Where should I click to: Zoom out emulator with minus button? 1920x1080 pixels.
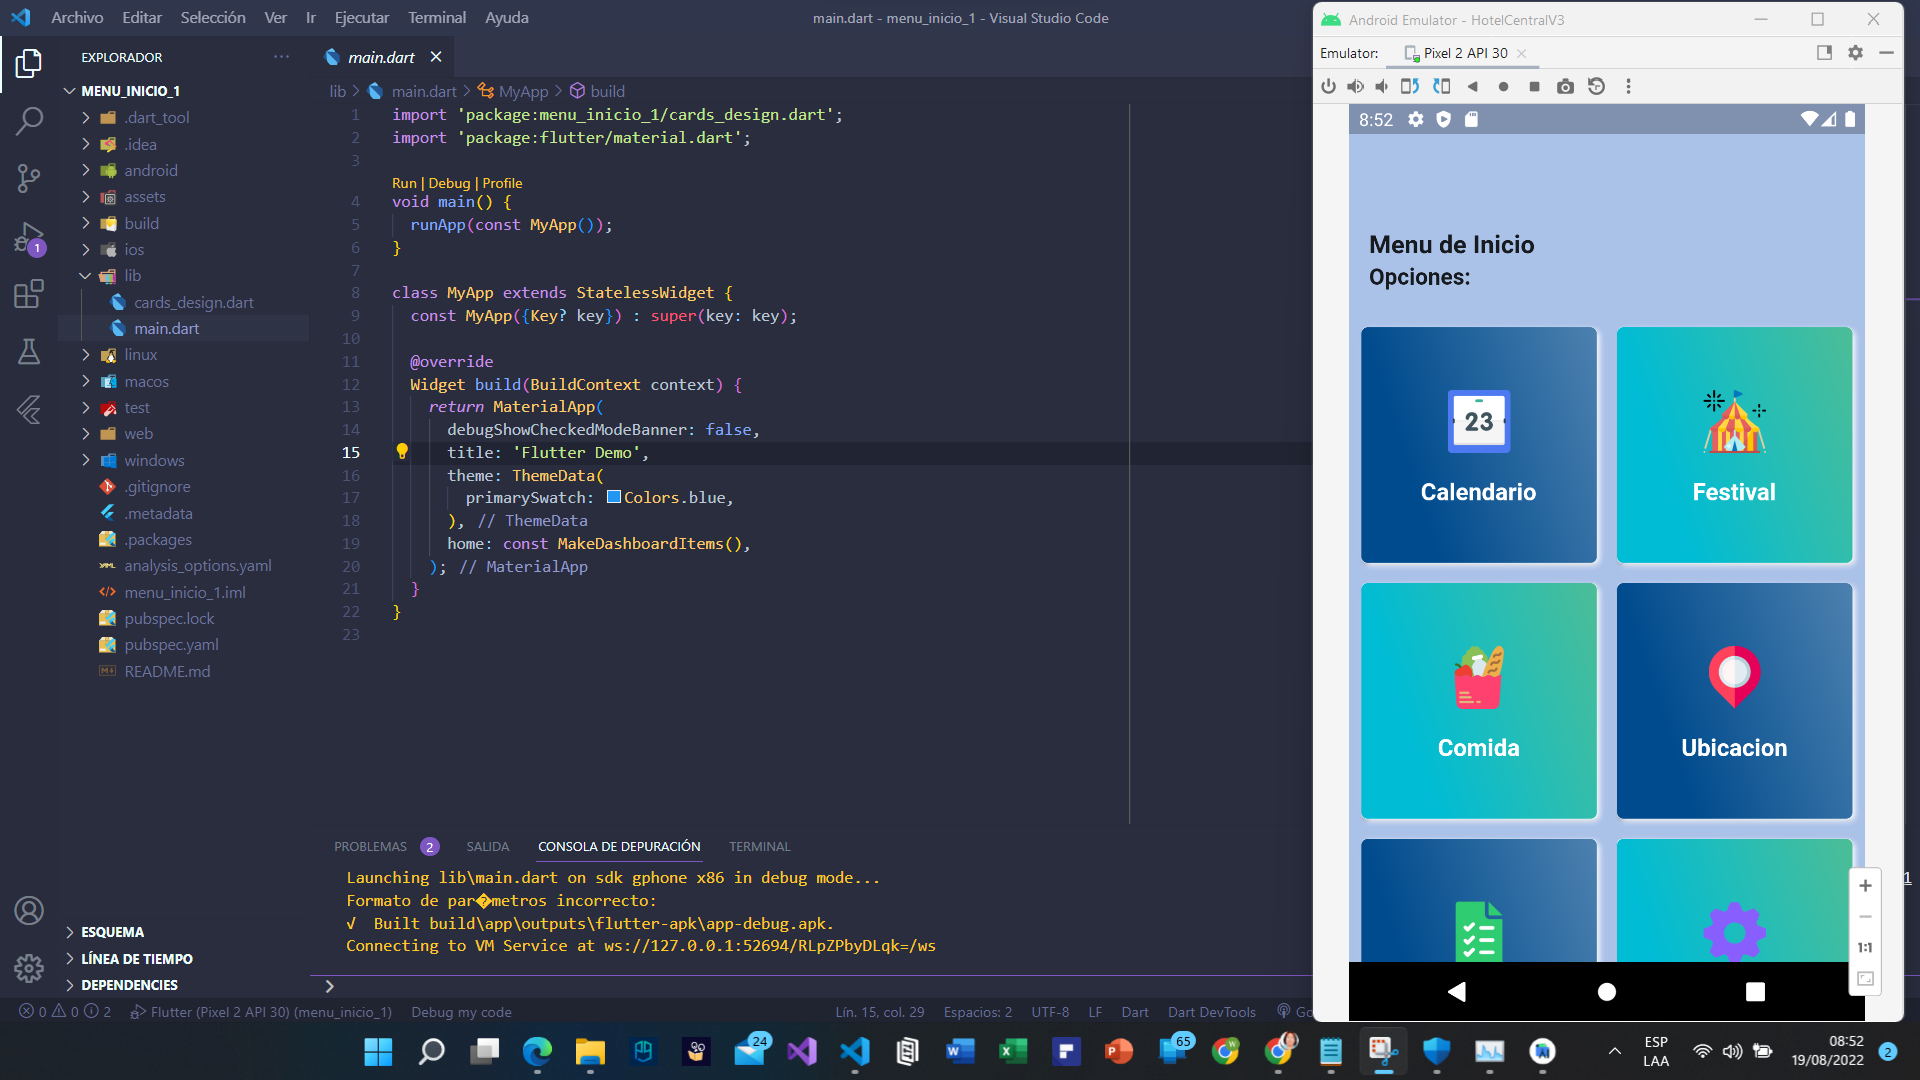[x=1865, y=917]
